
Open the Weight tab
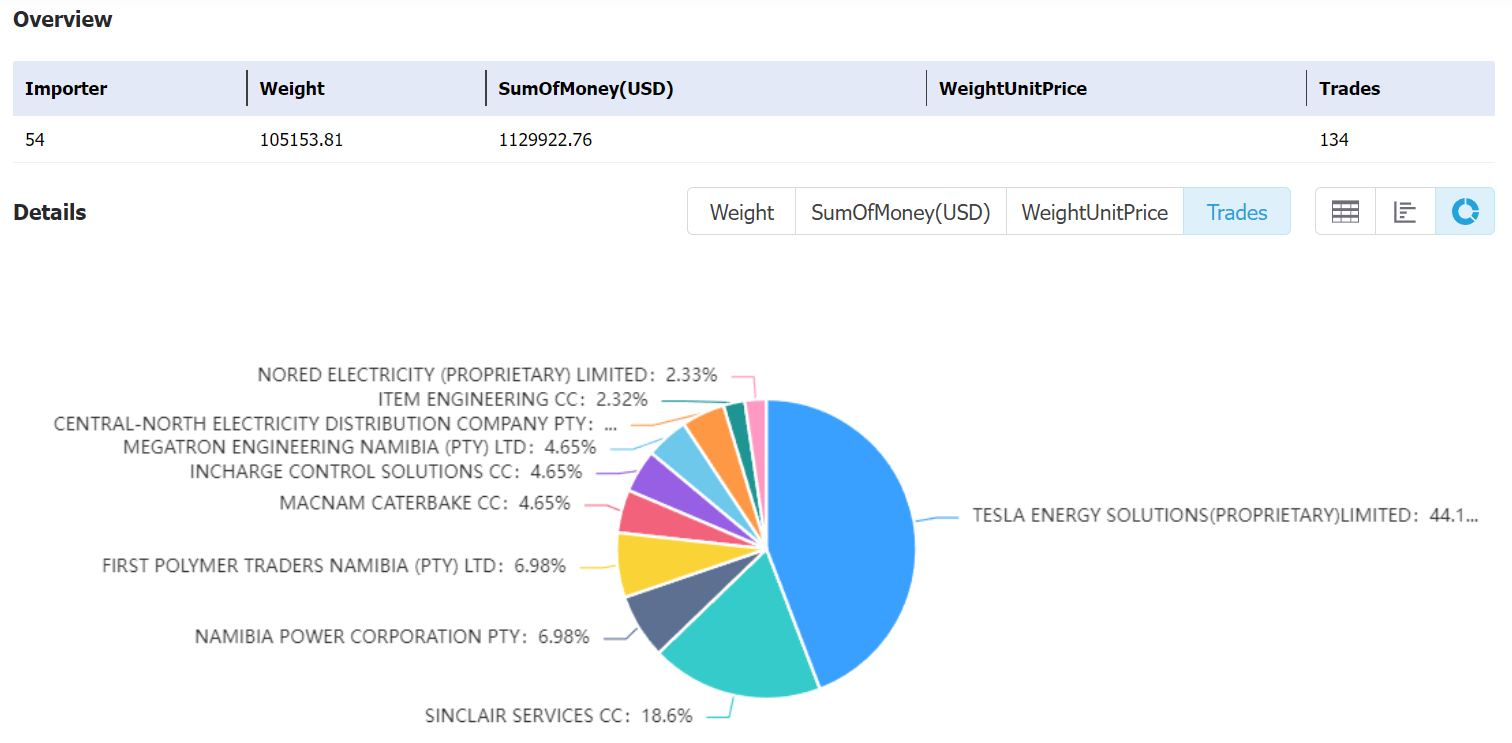(742, 212)
